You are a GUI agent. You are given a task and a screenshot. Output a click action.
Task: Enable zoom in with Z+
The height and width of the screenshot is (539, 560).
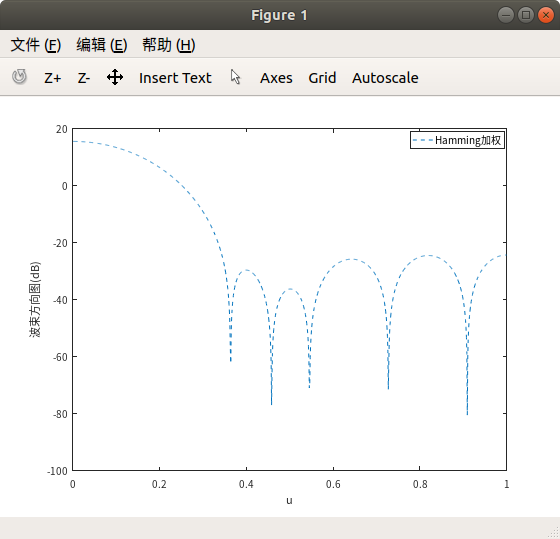point(52,78)
